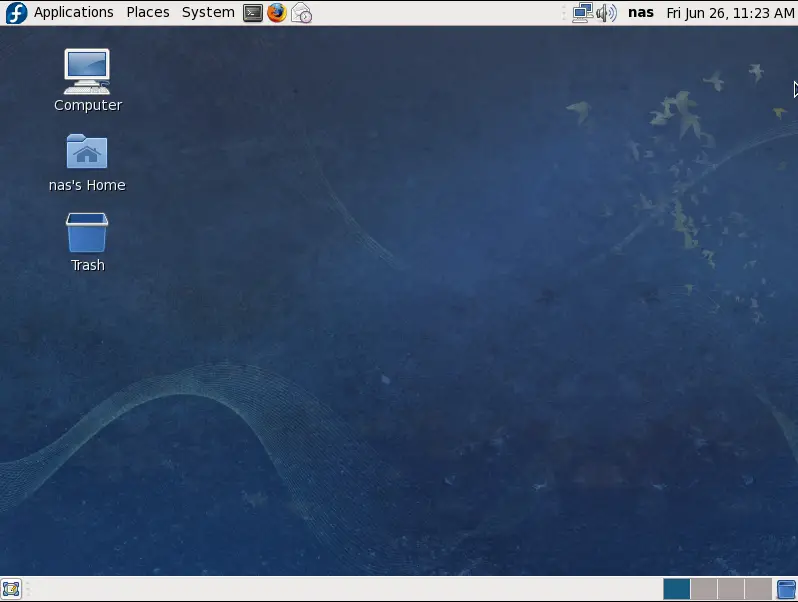Open the Applications menu
Viewport: 798px width, 602px height.
point(73,13)
